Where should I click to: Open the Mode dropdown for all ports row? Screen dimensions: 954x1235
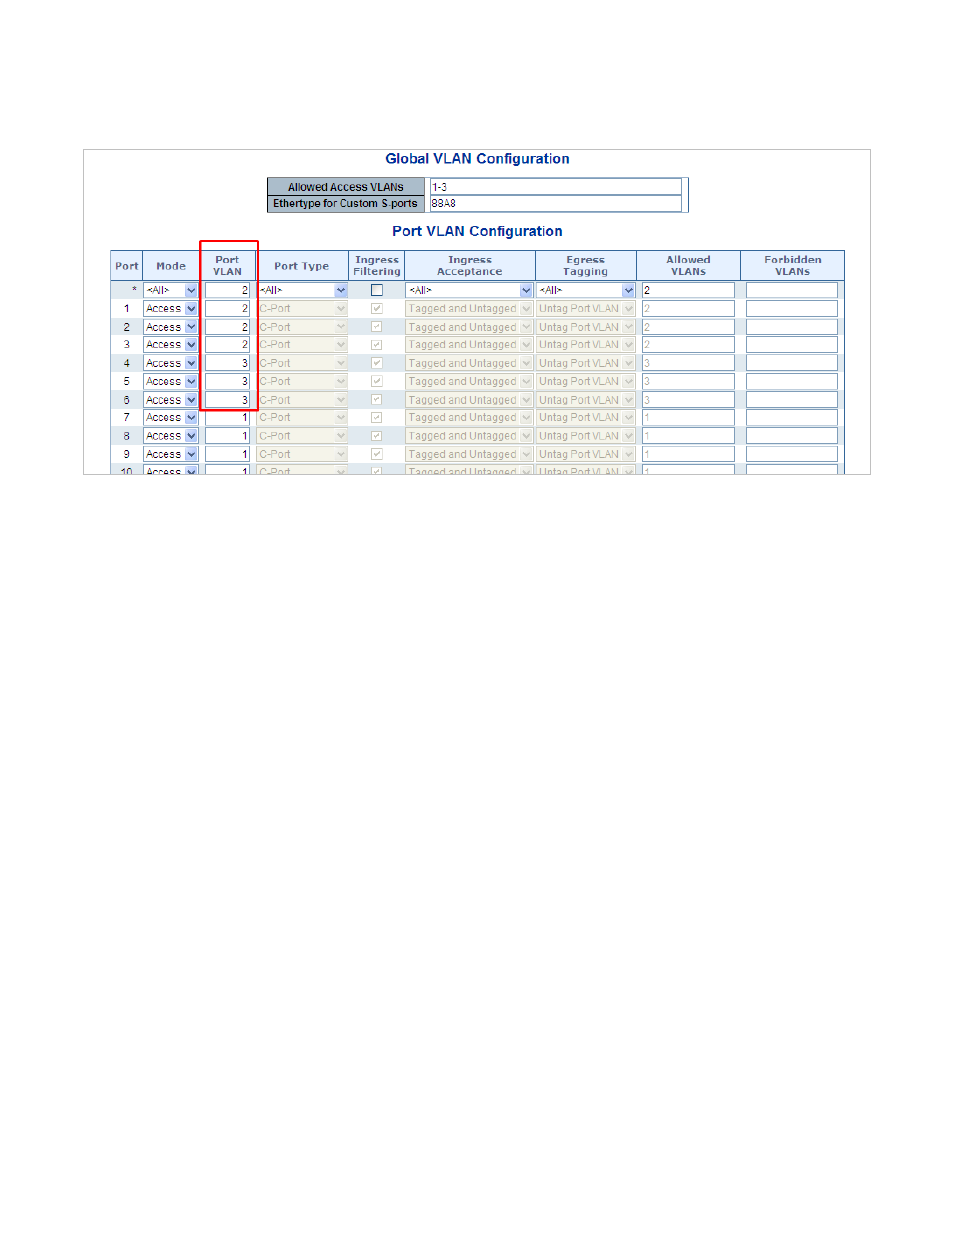[x=171, y=290]
